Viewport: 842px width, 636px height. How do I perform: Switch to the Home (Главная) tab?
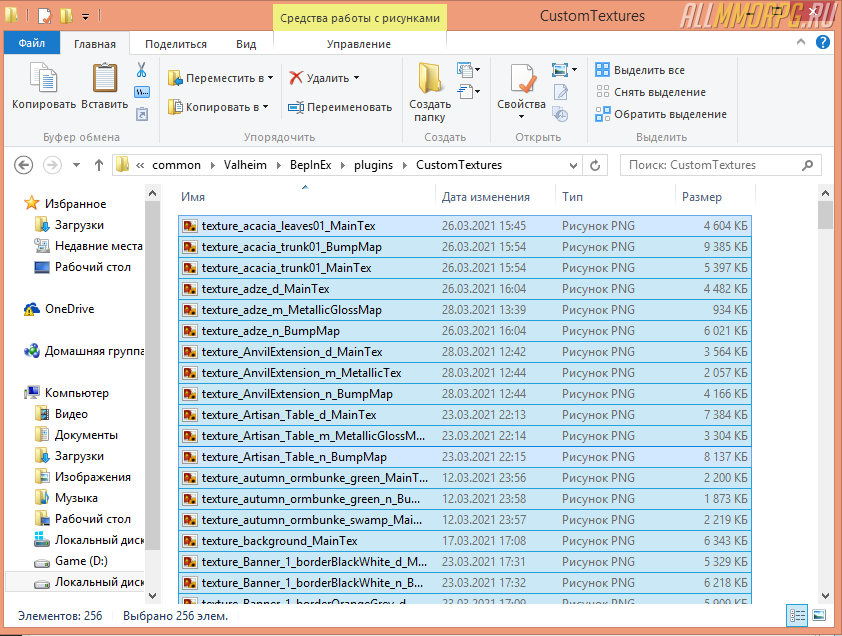(x=95, y=44)
